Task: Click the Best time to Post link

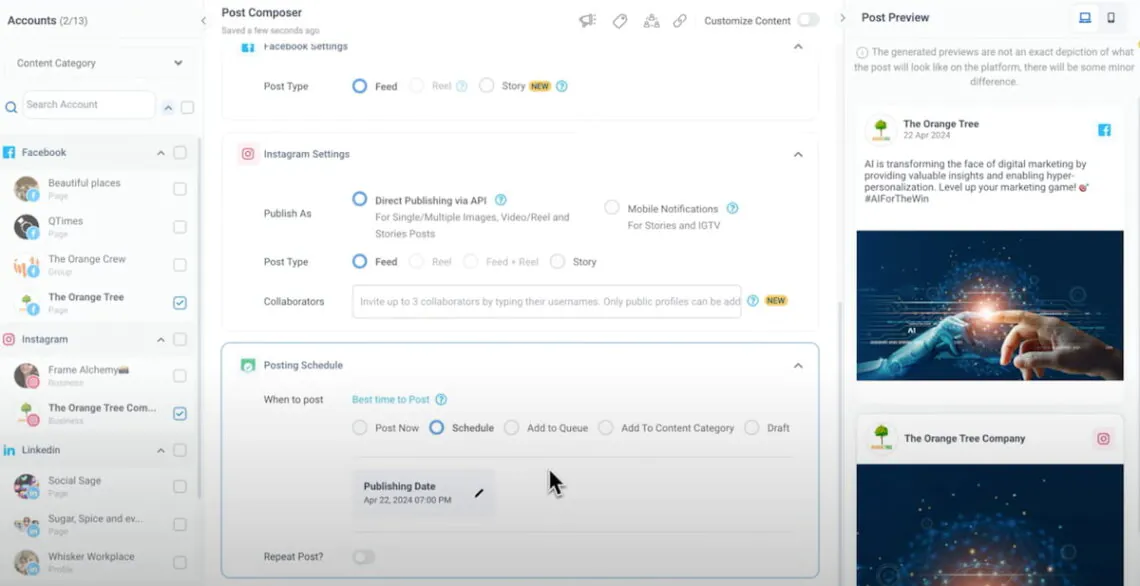Action: [390, 399]
